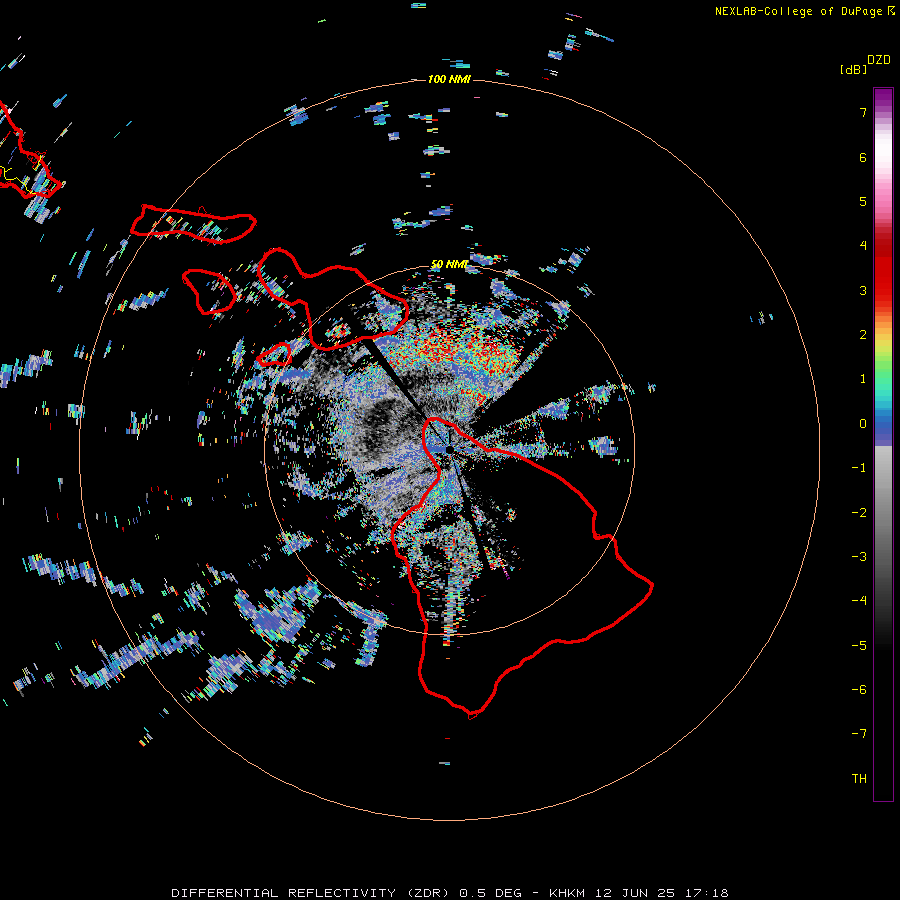Click the DZD legend title
900x900 pixels.
[879, 60]
